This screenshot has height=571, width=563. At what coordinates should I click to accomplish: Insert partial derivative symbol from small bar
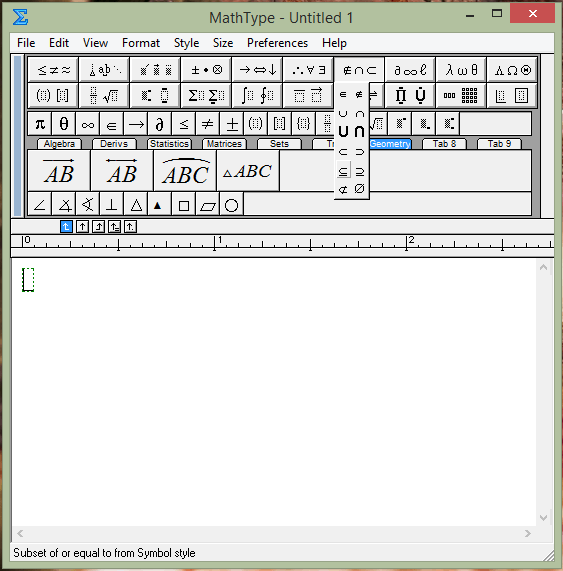pos(160,124)
